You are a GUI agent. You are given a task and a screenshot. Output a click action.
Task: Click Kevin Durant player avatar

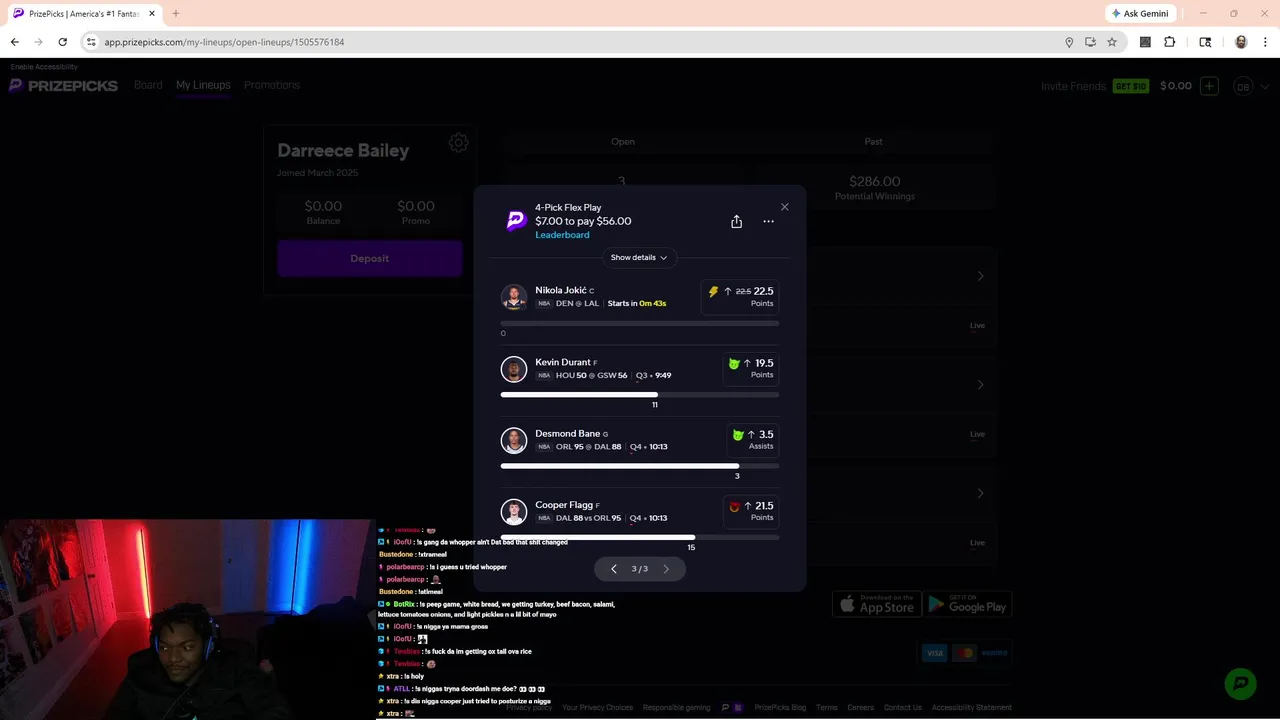(x=514, y=369)
